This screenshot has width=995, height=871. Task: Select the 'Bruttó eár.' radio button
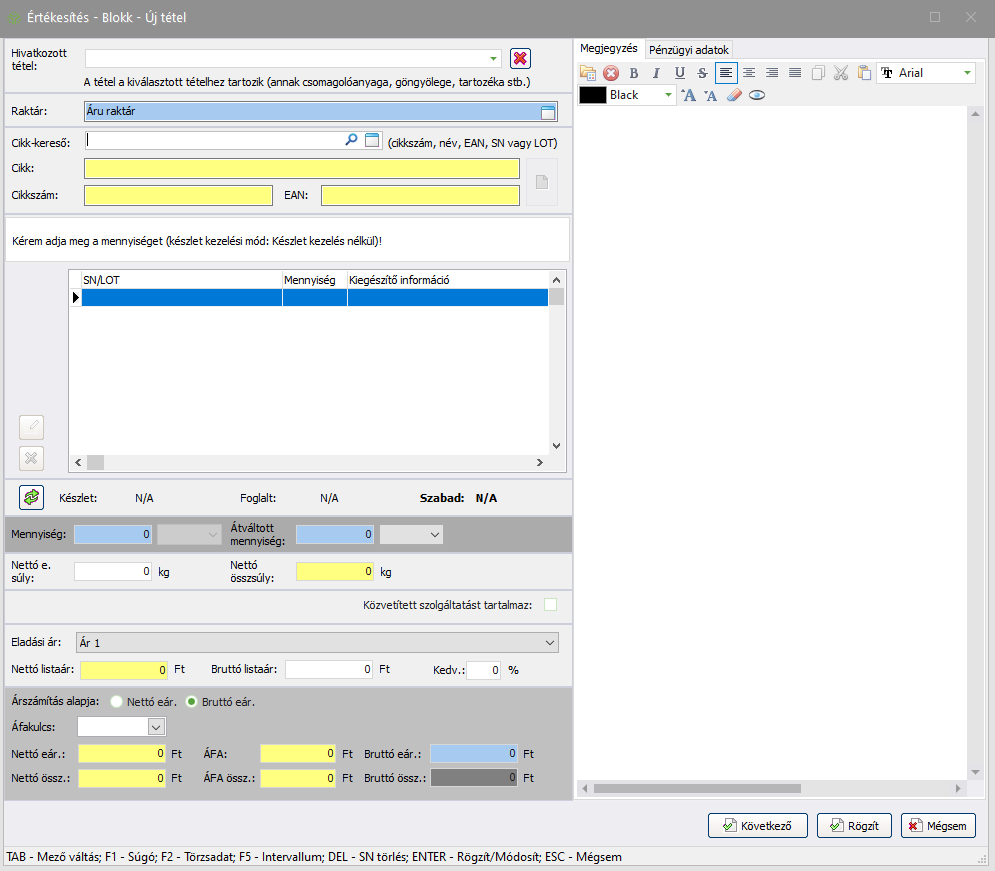(x=192, y=702)
